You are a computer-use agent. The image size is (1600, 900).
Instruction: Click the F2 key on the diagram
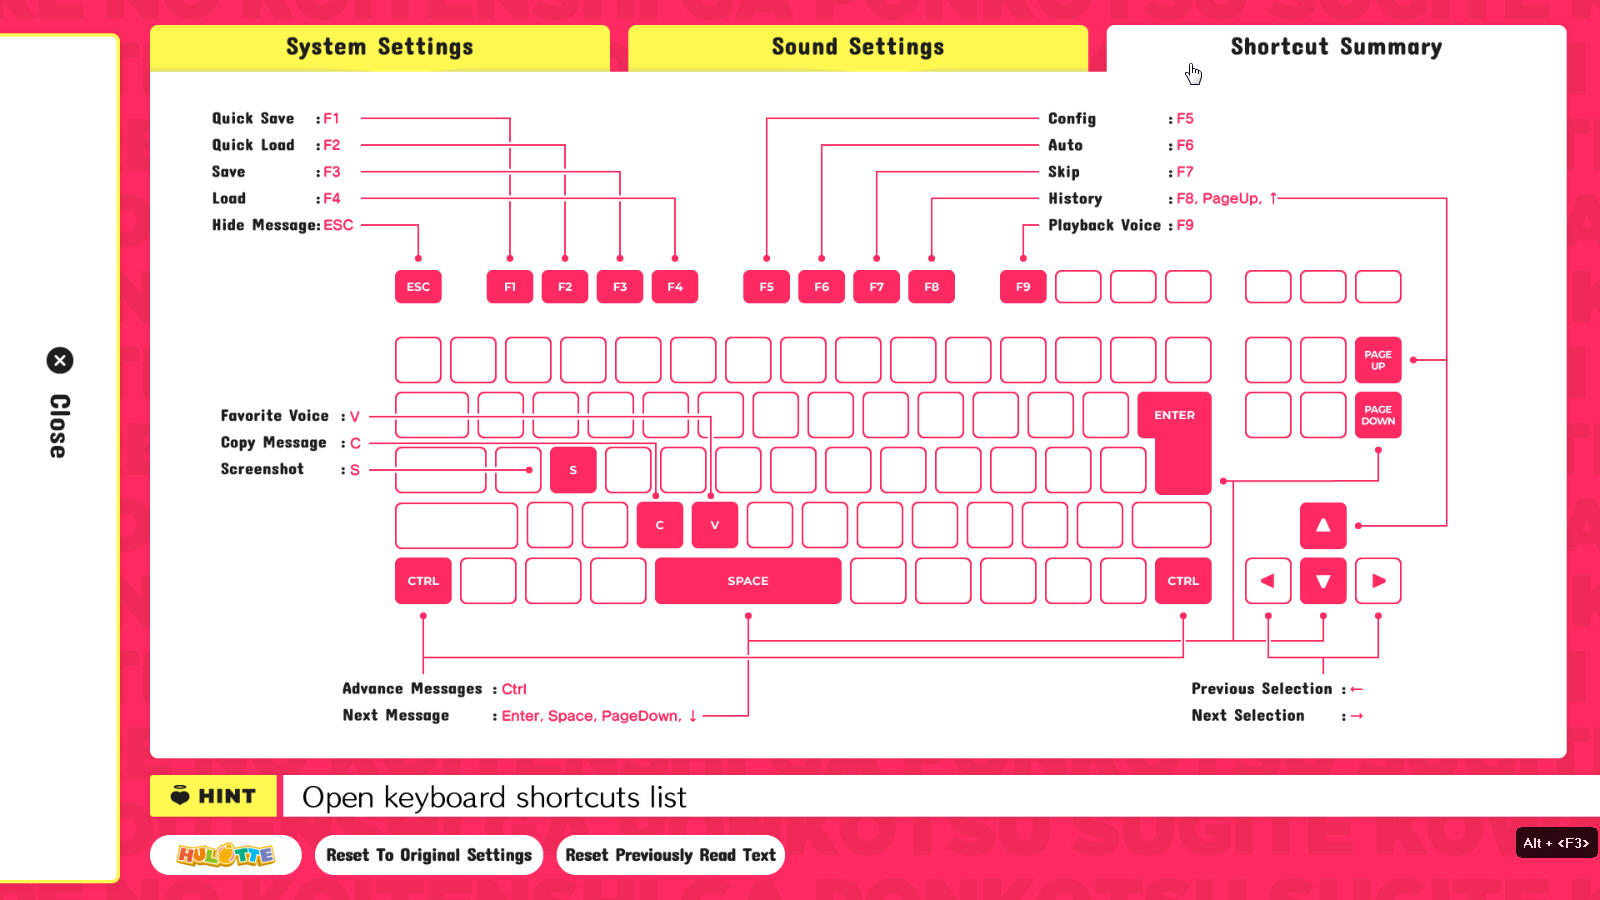565,287
